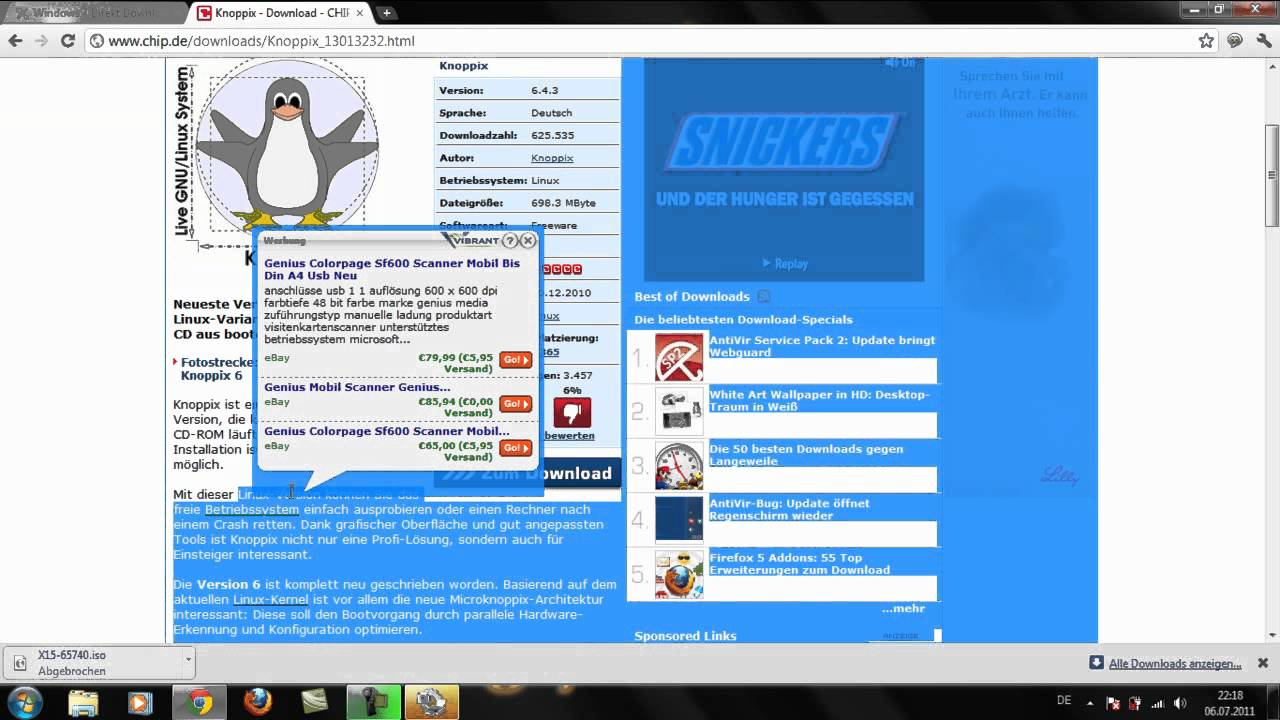Open the green sticky-note taskbar app
1280x720 pixels.
pos(315,702)
